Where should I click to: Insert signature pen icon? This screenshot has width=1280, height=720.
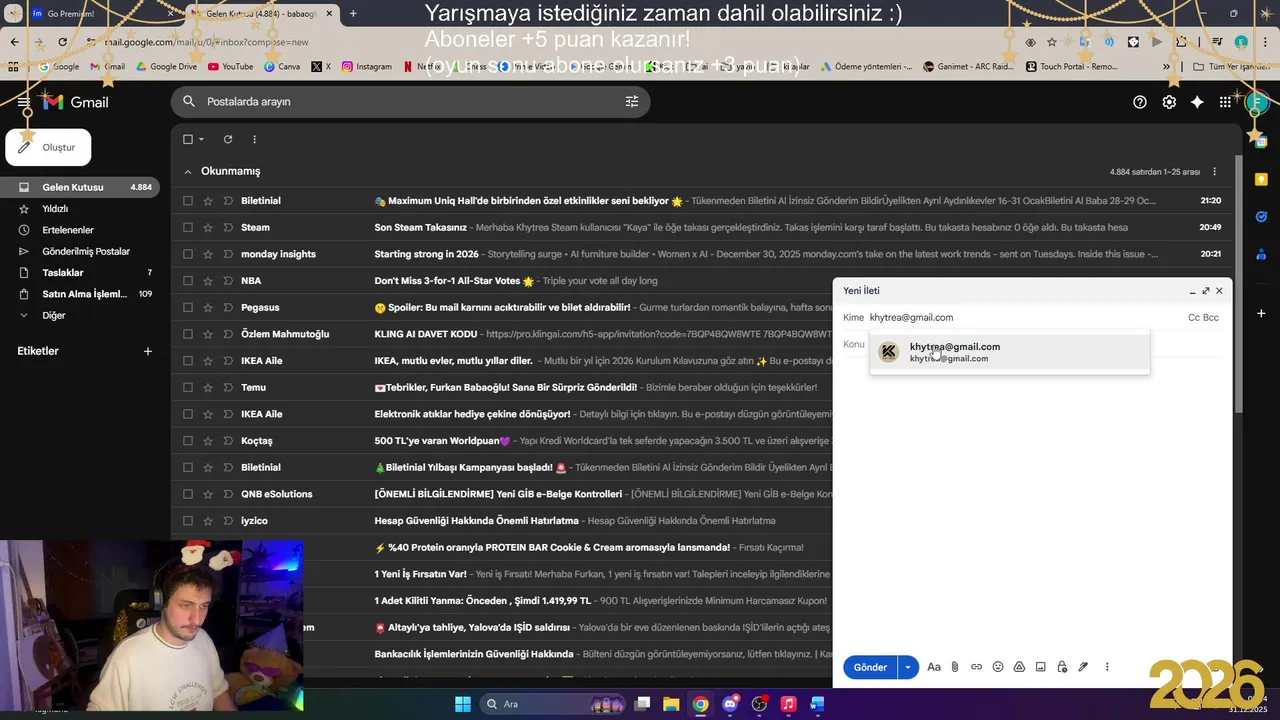click(x=1083, y=667)
